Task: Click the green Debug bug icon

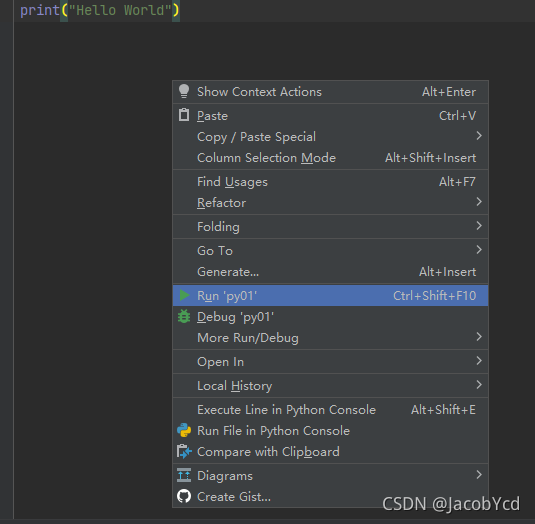Action: 184,317
